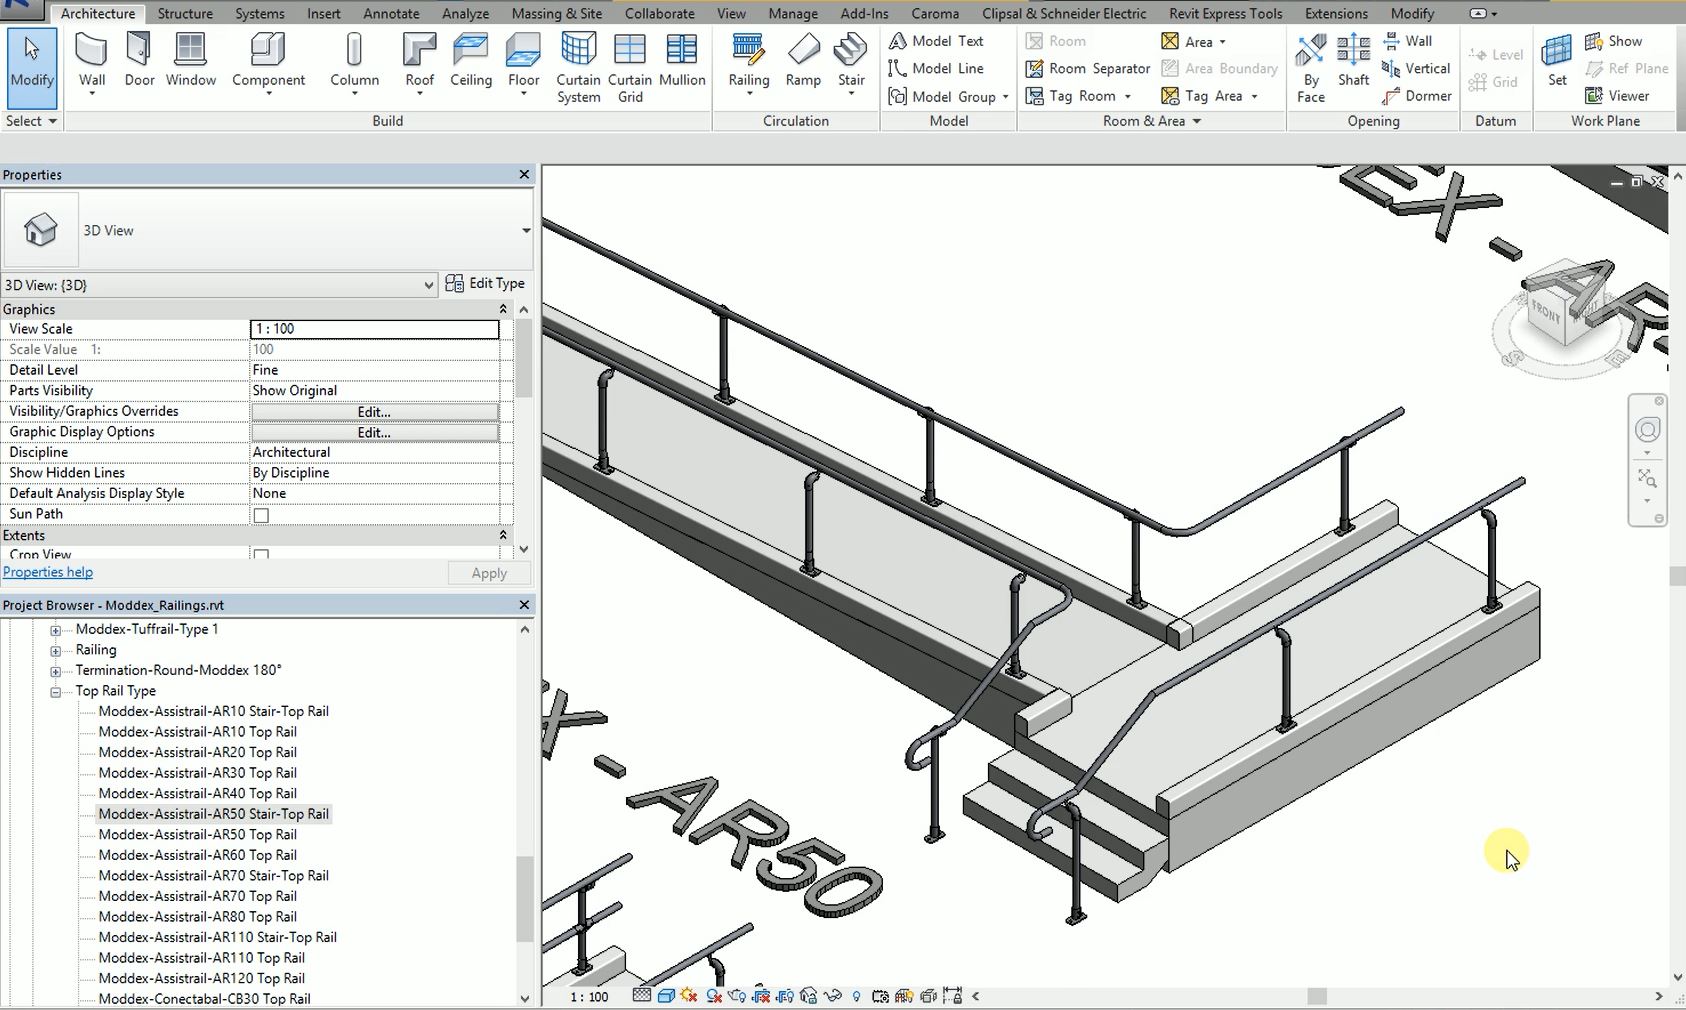Click the navigation wheel icon
1686x1010 pixels.
1647,430
